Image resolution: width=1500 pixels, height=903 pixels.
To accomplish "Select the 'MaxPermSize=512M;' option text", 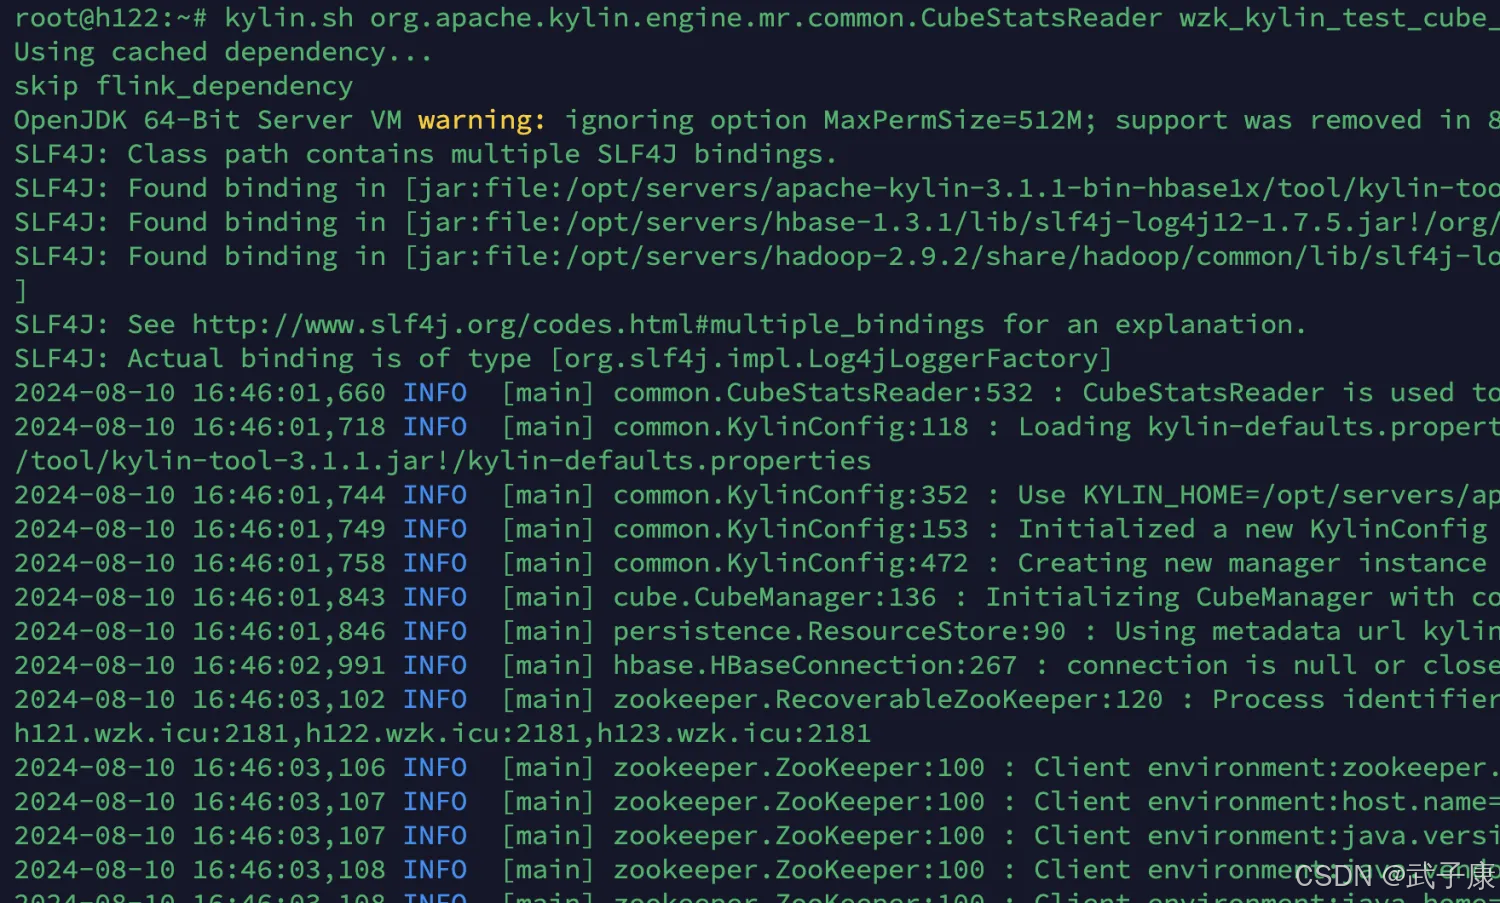I will tap(961, 120).
